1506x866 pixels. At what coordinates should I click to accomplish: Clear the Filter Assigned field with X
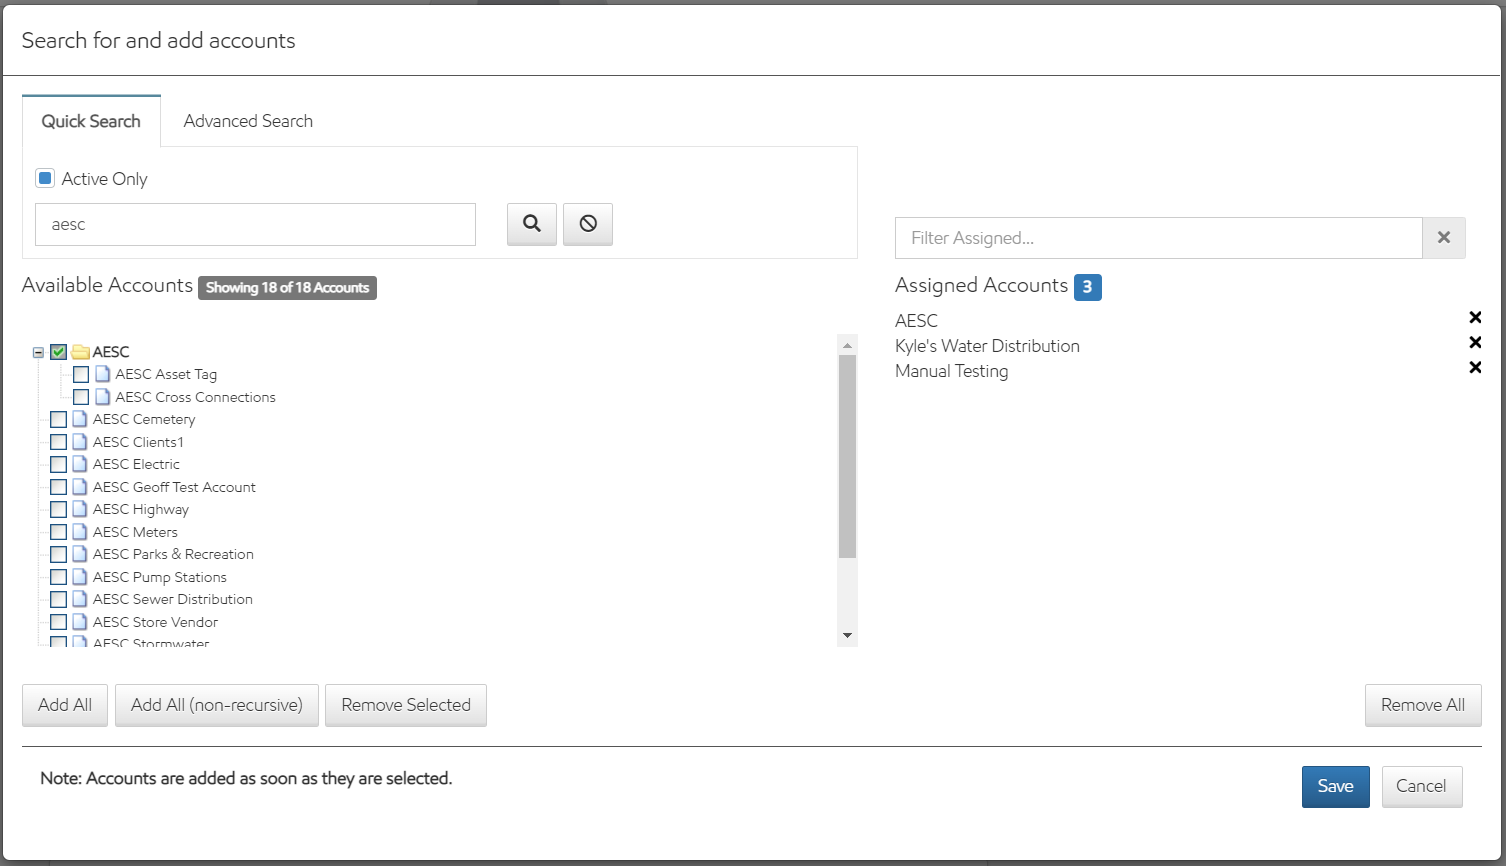pyautogui.click(x=1443, y=238)
